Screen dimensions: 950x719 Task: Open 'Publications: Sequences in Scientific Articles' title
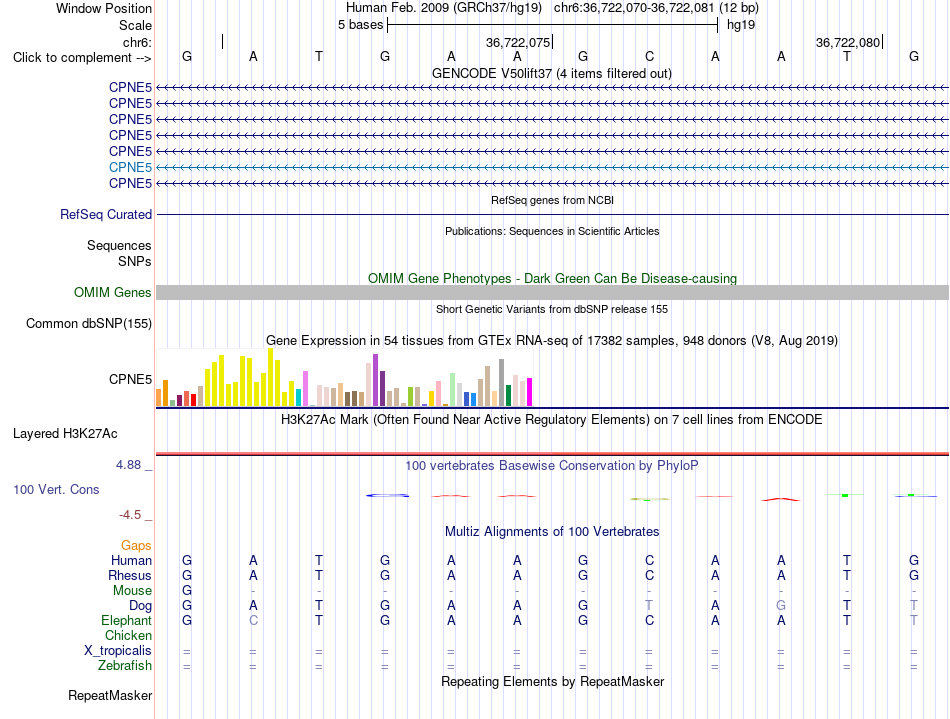[552, 231]
